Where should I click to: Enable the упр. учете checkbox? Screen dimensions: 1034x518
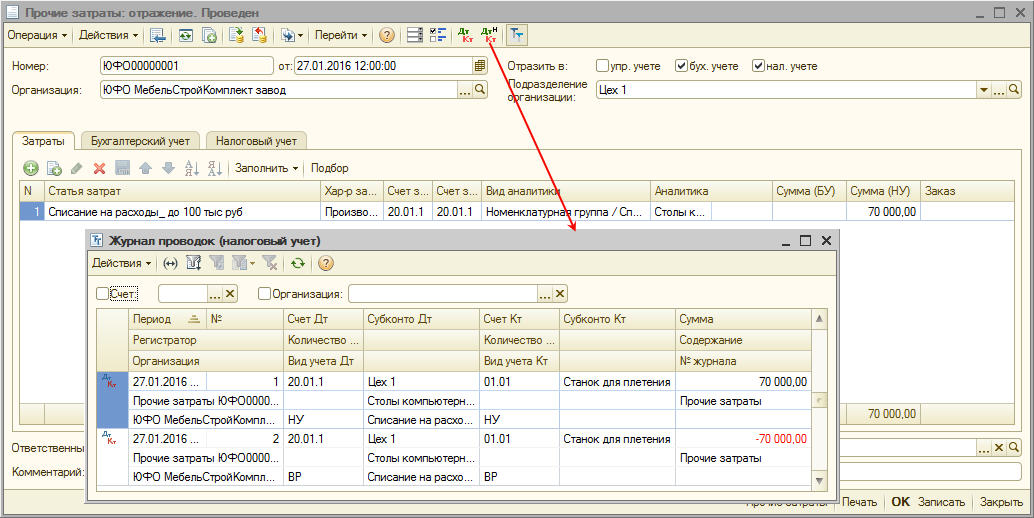603,66
